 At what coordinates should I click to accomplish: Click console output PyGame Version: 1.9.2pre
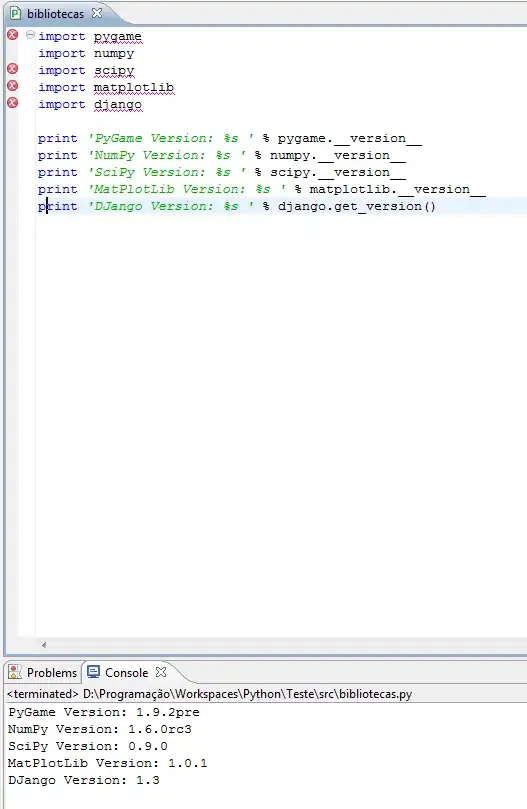point(104,713)
